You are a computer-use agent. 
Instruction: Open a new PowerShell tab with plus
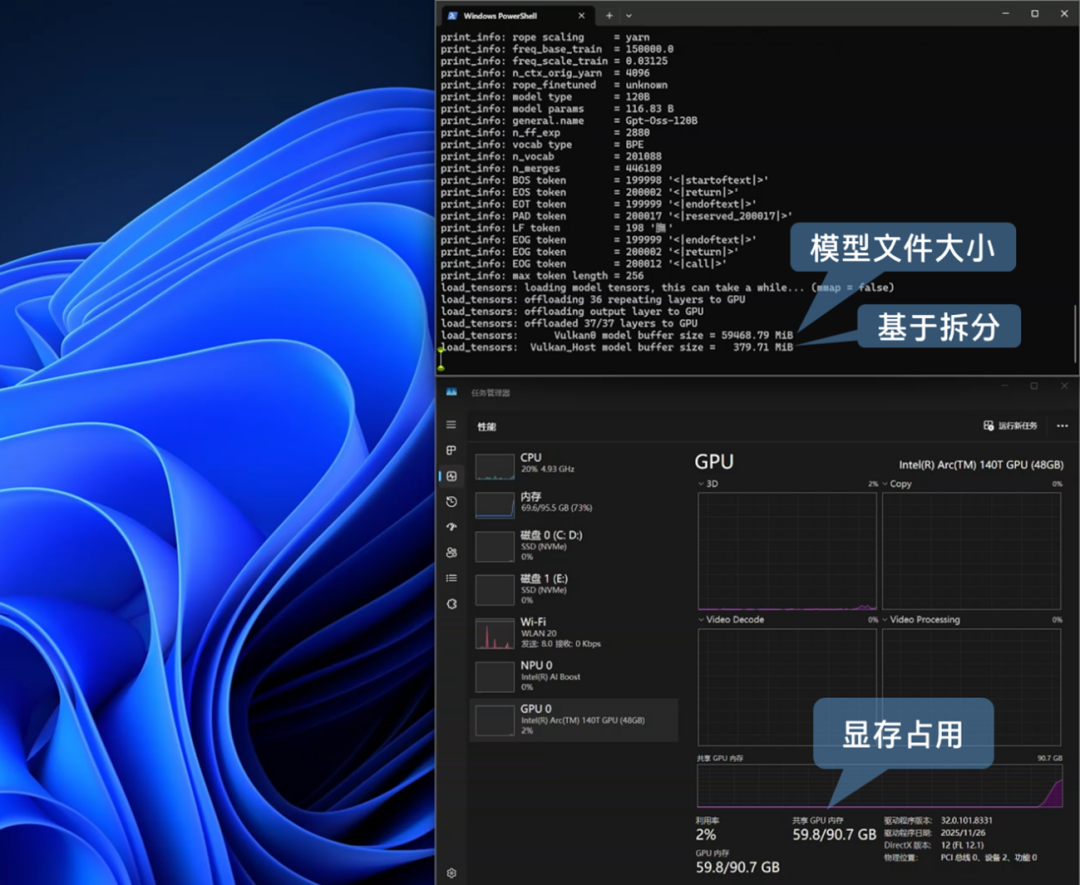[x=609, y=15]
